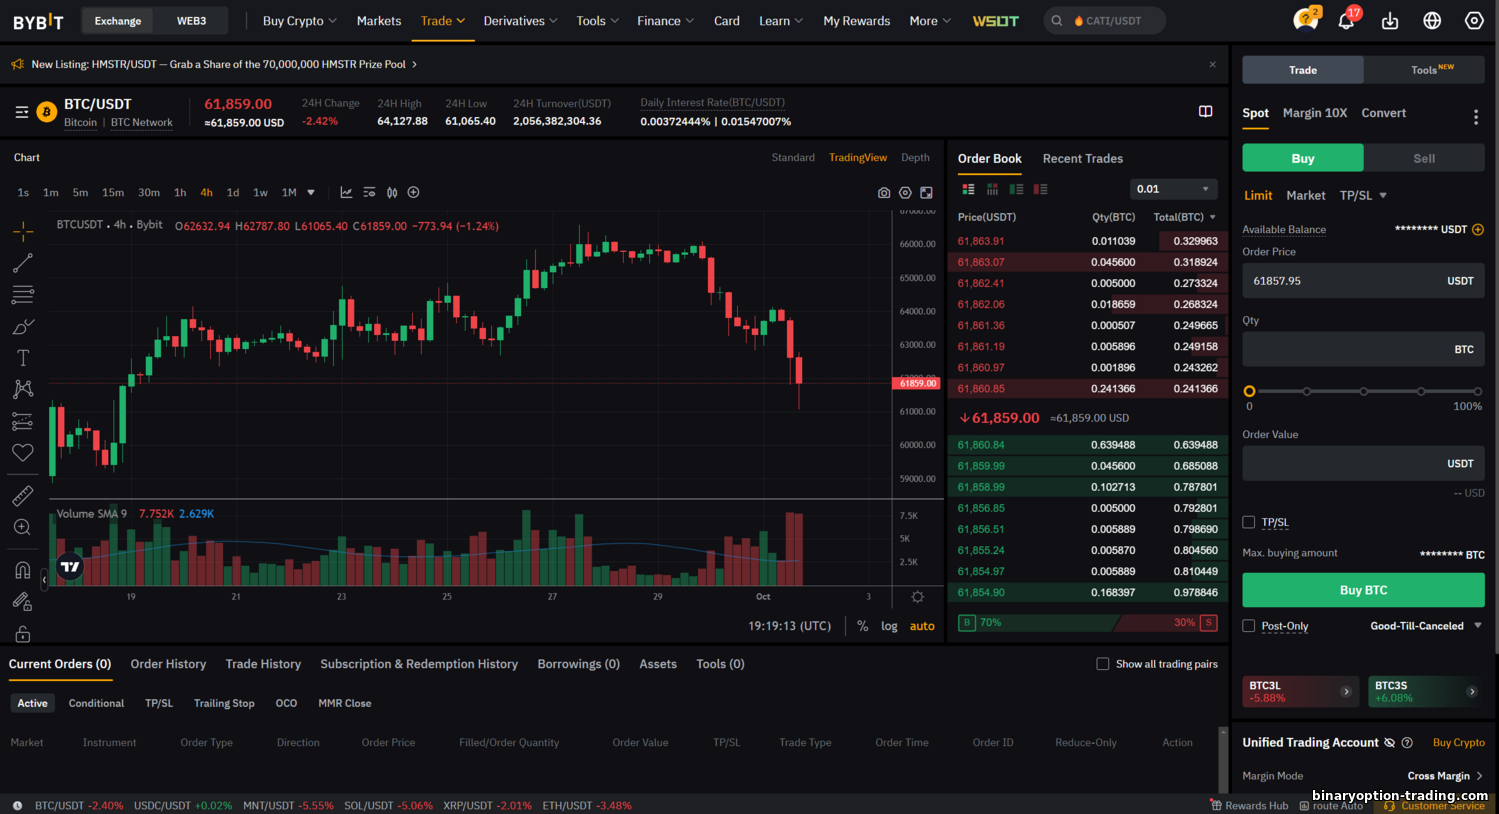
Task: Open the Margin 10X tab
Action: point(1314,113)
